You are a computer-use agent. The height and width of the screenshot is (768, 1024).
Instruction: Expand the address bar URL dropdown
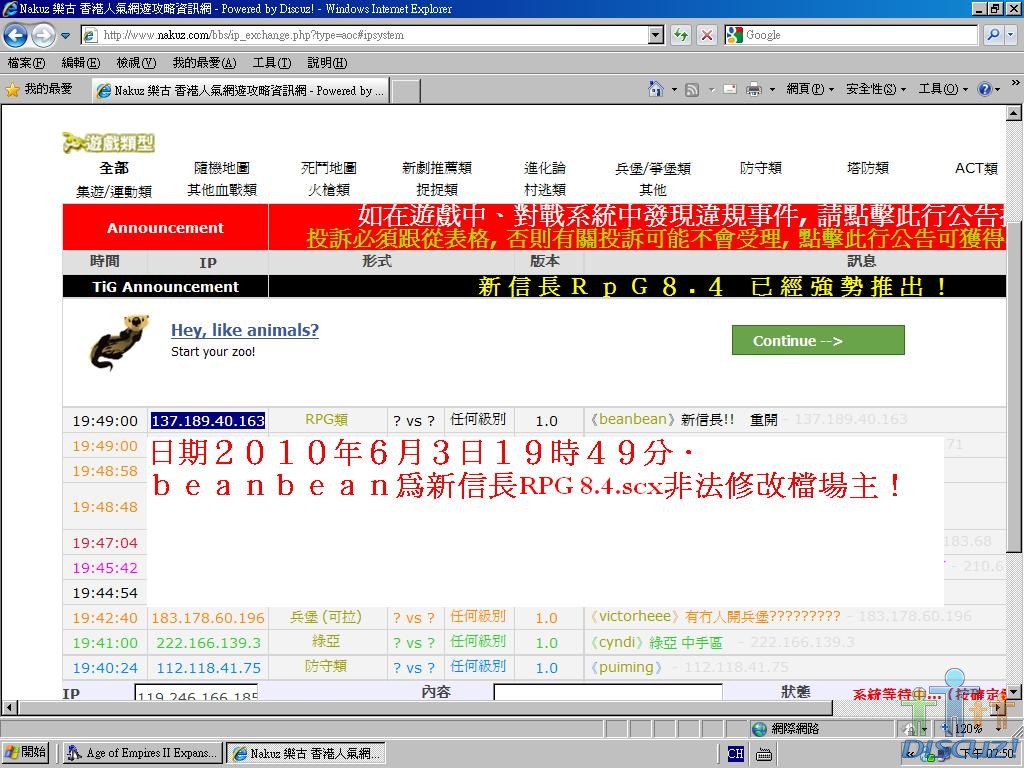656,35
